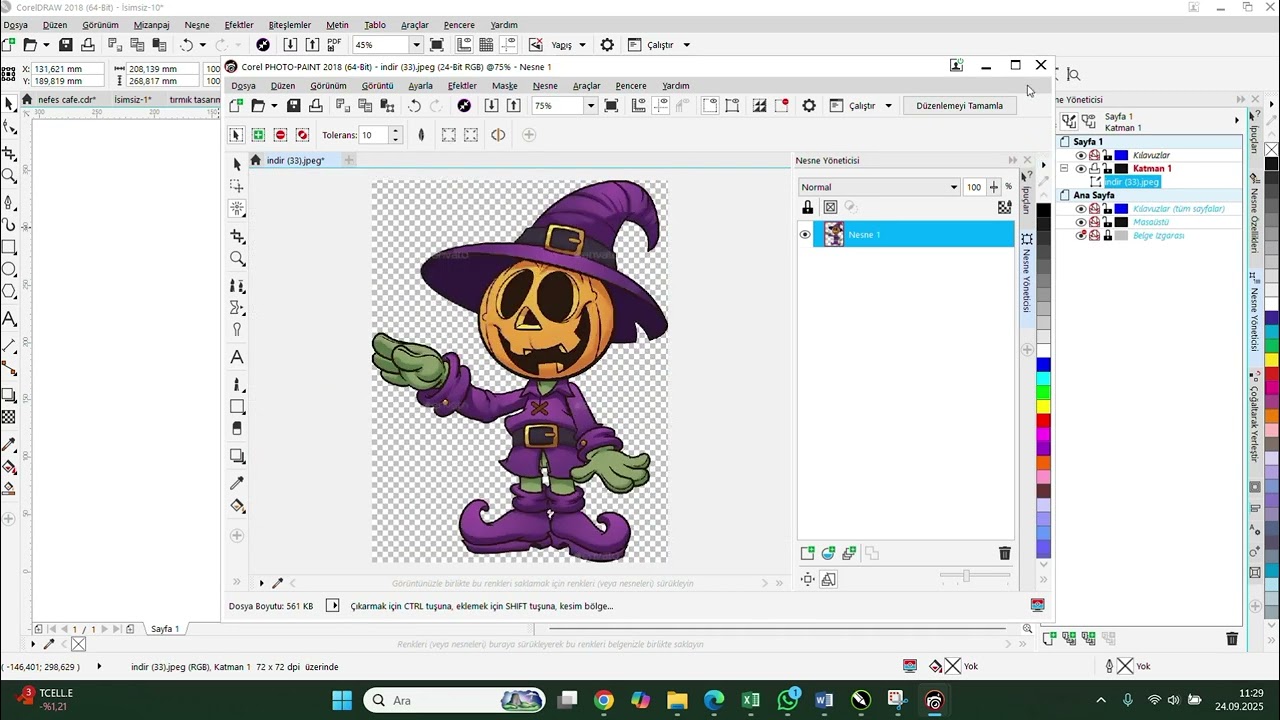
Task: Open CorelDRAW options gear icon
Action: click(607, 45)
